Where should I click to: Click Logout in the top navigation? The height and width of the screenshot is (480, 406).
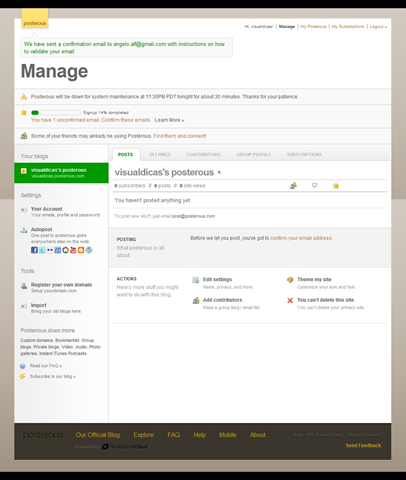[378, 26]
